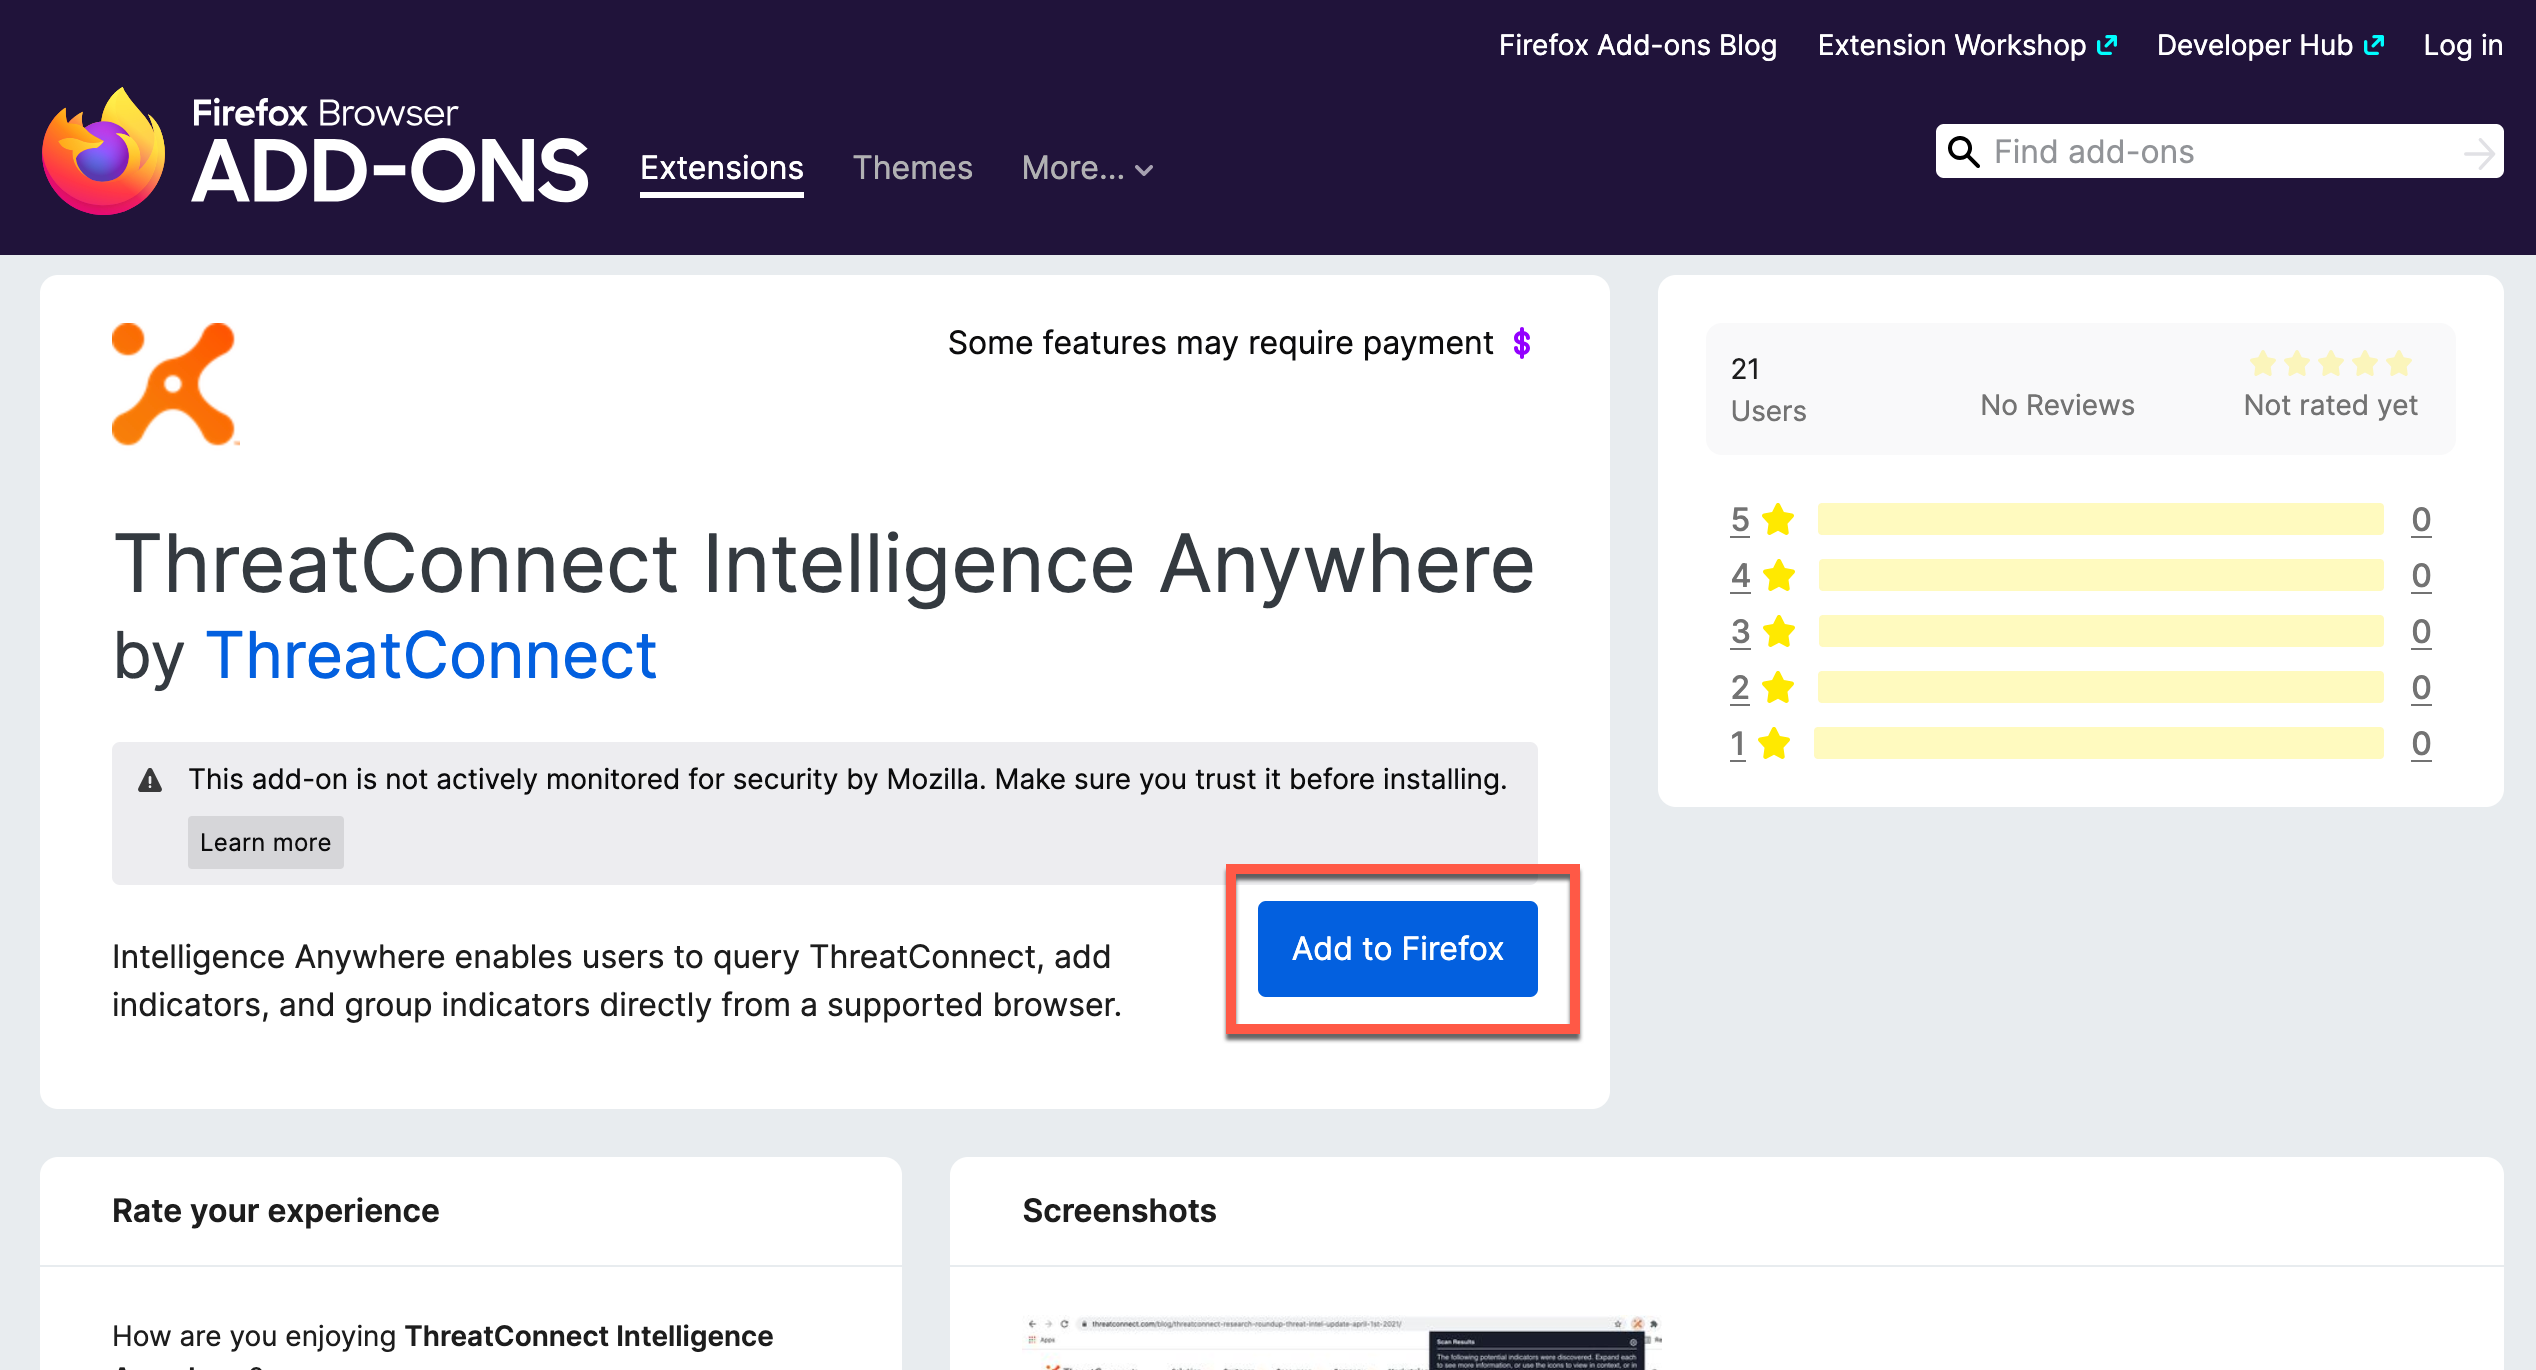Click the 1-star review count 0
This screenshot has height=1370, width=2536.
(x=2421, y=744)
